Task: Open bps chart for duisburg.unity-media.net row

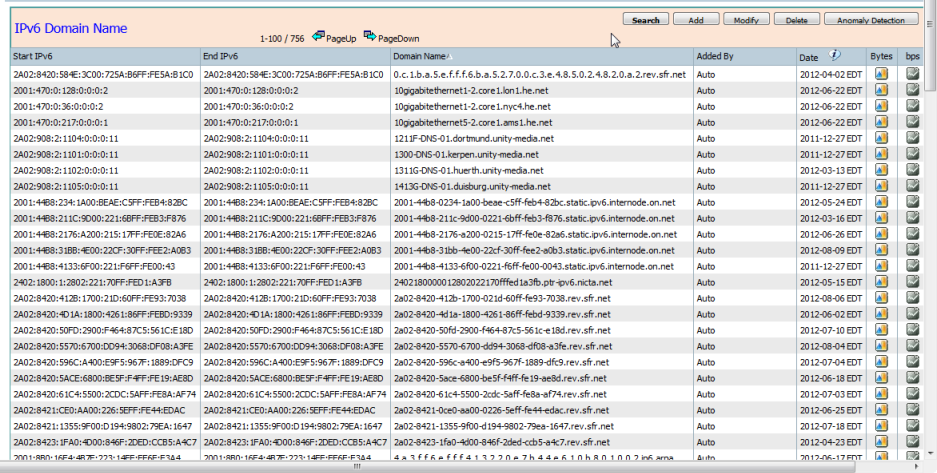Action: point(912,186)
